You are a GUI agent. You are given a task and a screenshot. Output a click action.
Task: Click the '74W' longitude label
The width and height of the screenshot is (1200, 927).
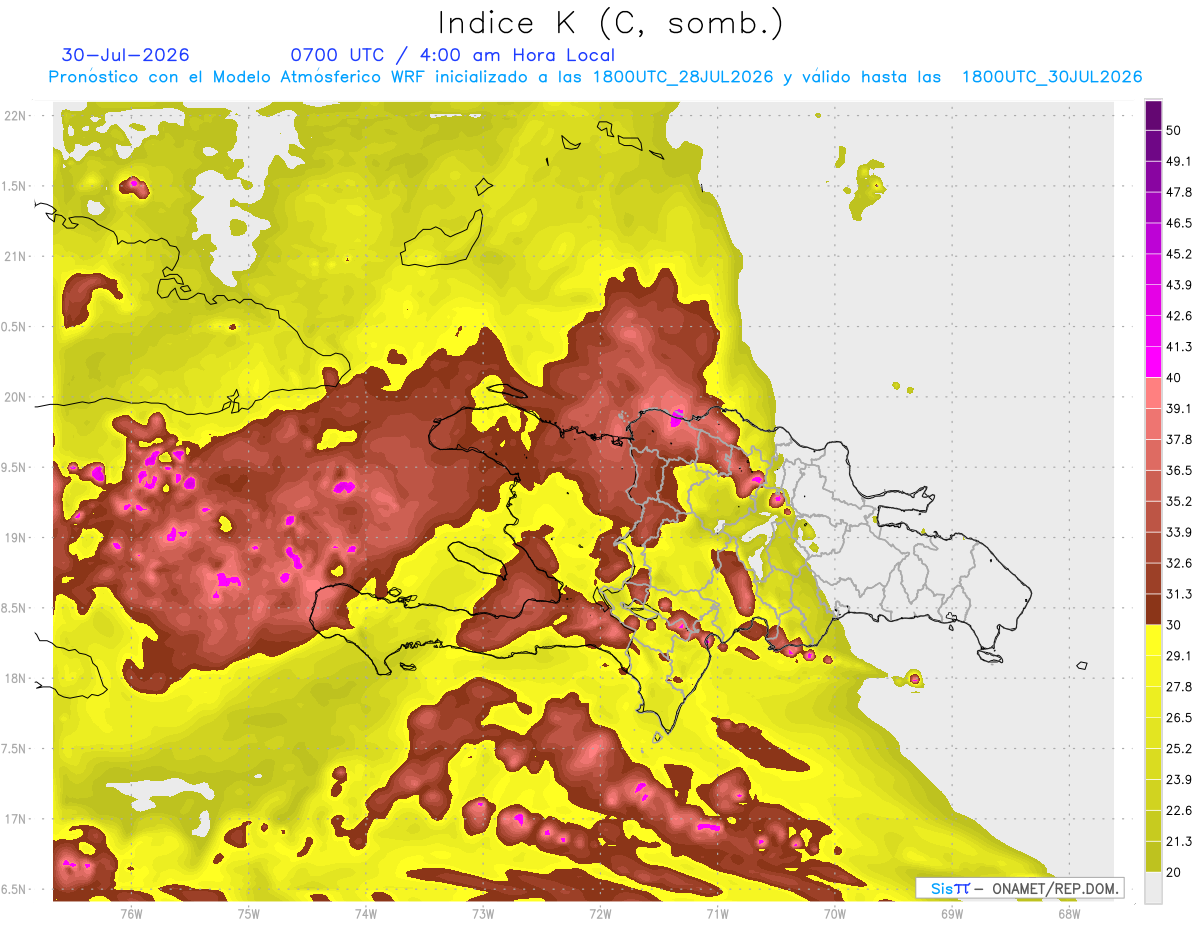[x=366, y=913]
